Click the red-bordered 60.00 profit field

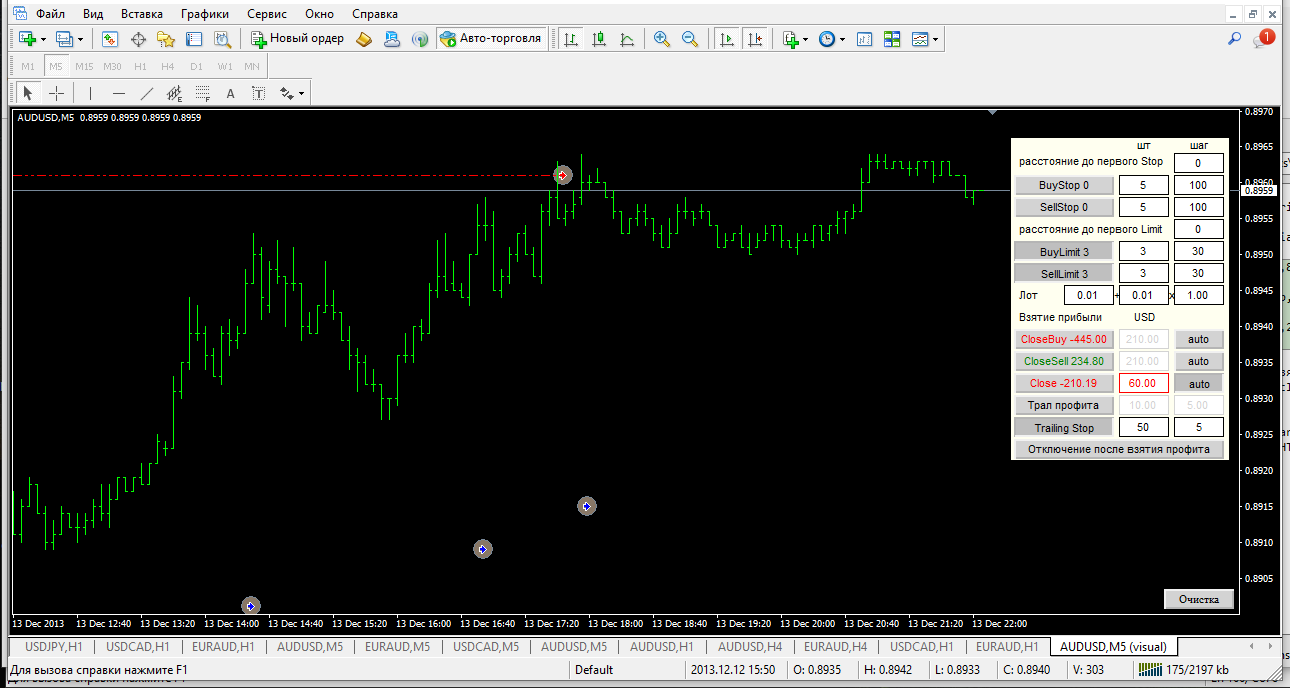point(1143,384)
